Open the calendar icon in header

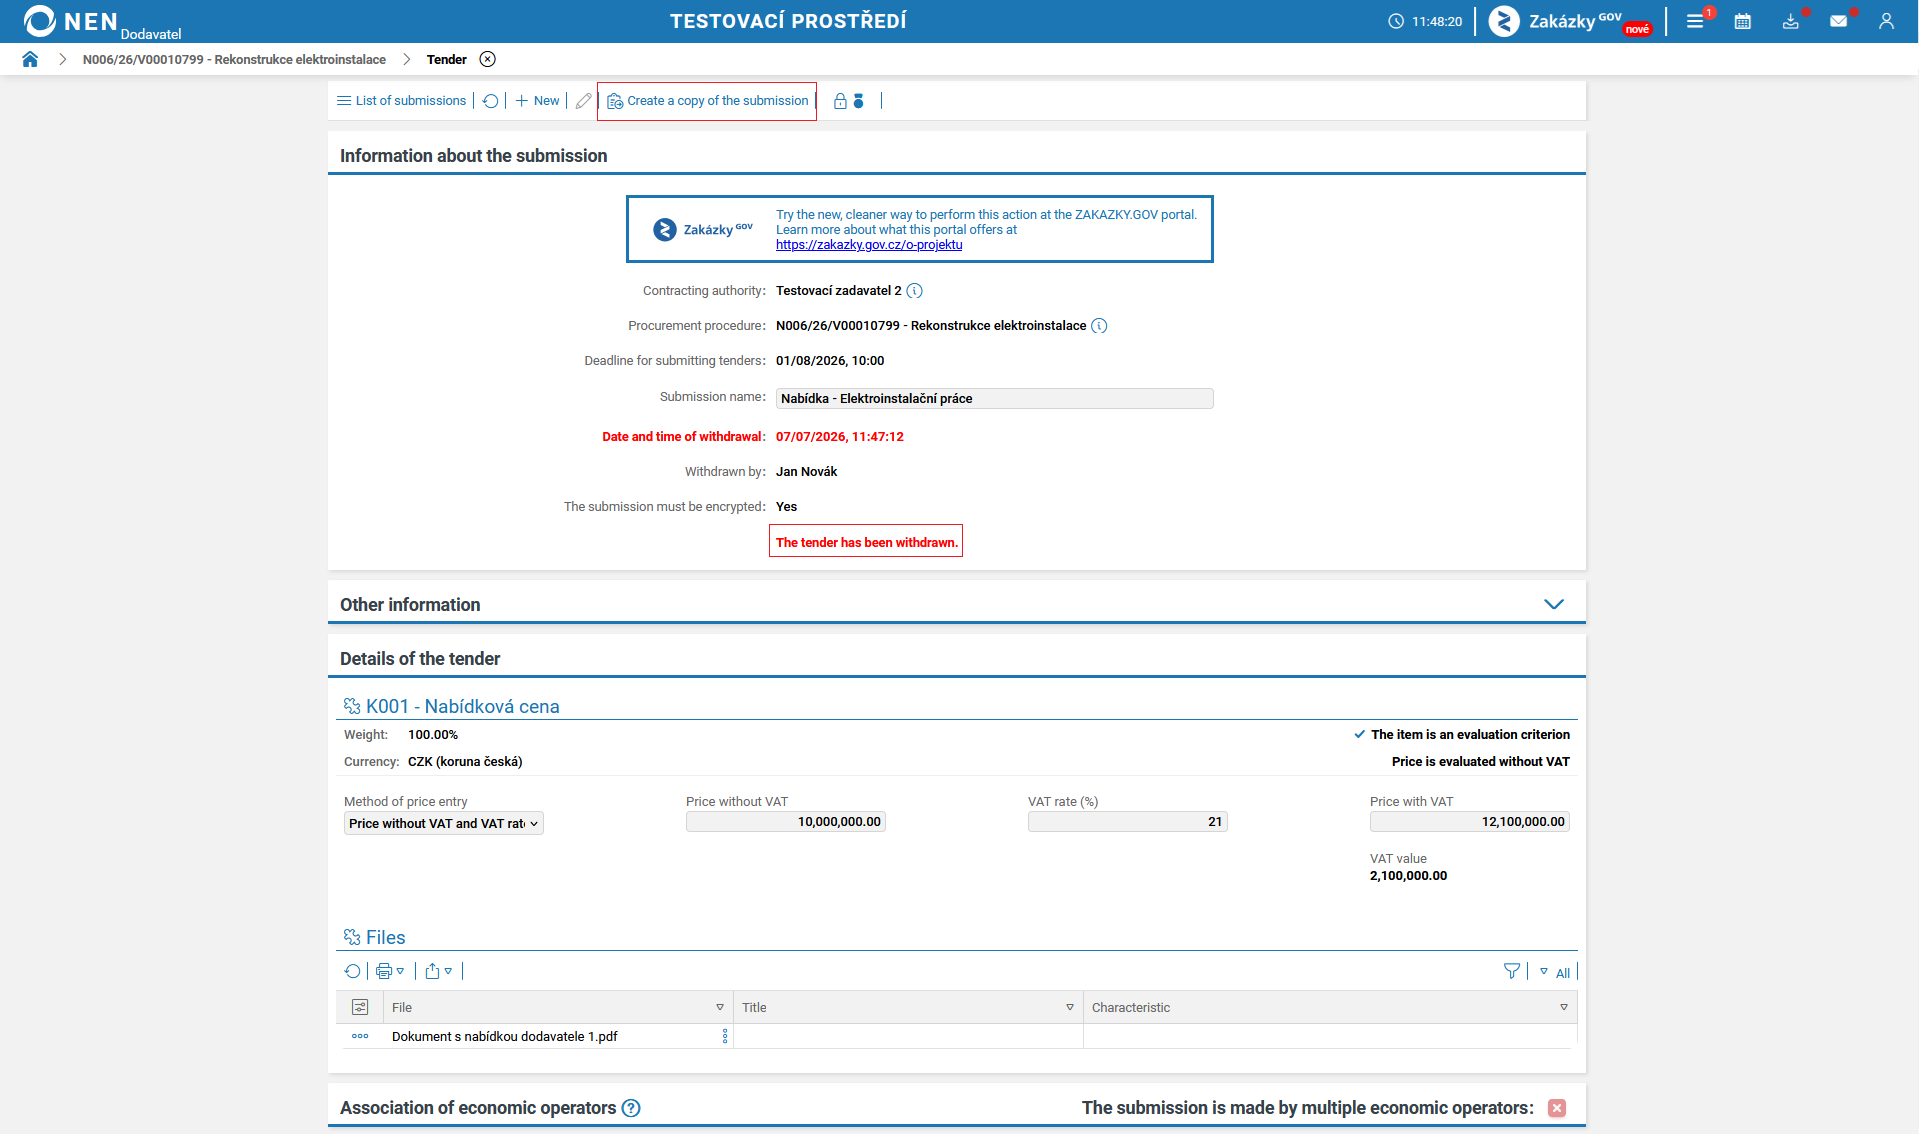[x=1742, y=21]
